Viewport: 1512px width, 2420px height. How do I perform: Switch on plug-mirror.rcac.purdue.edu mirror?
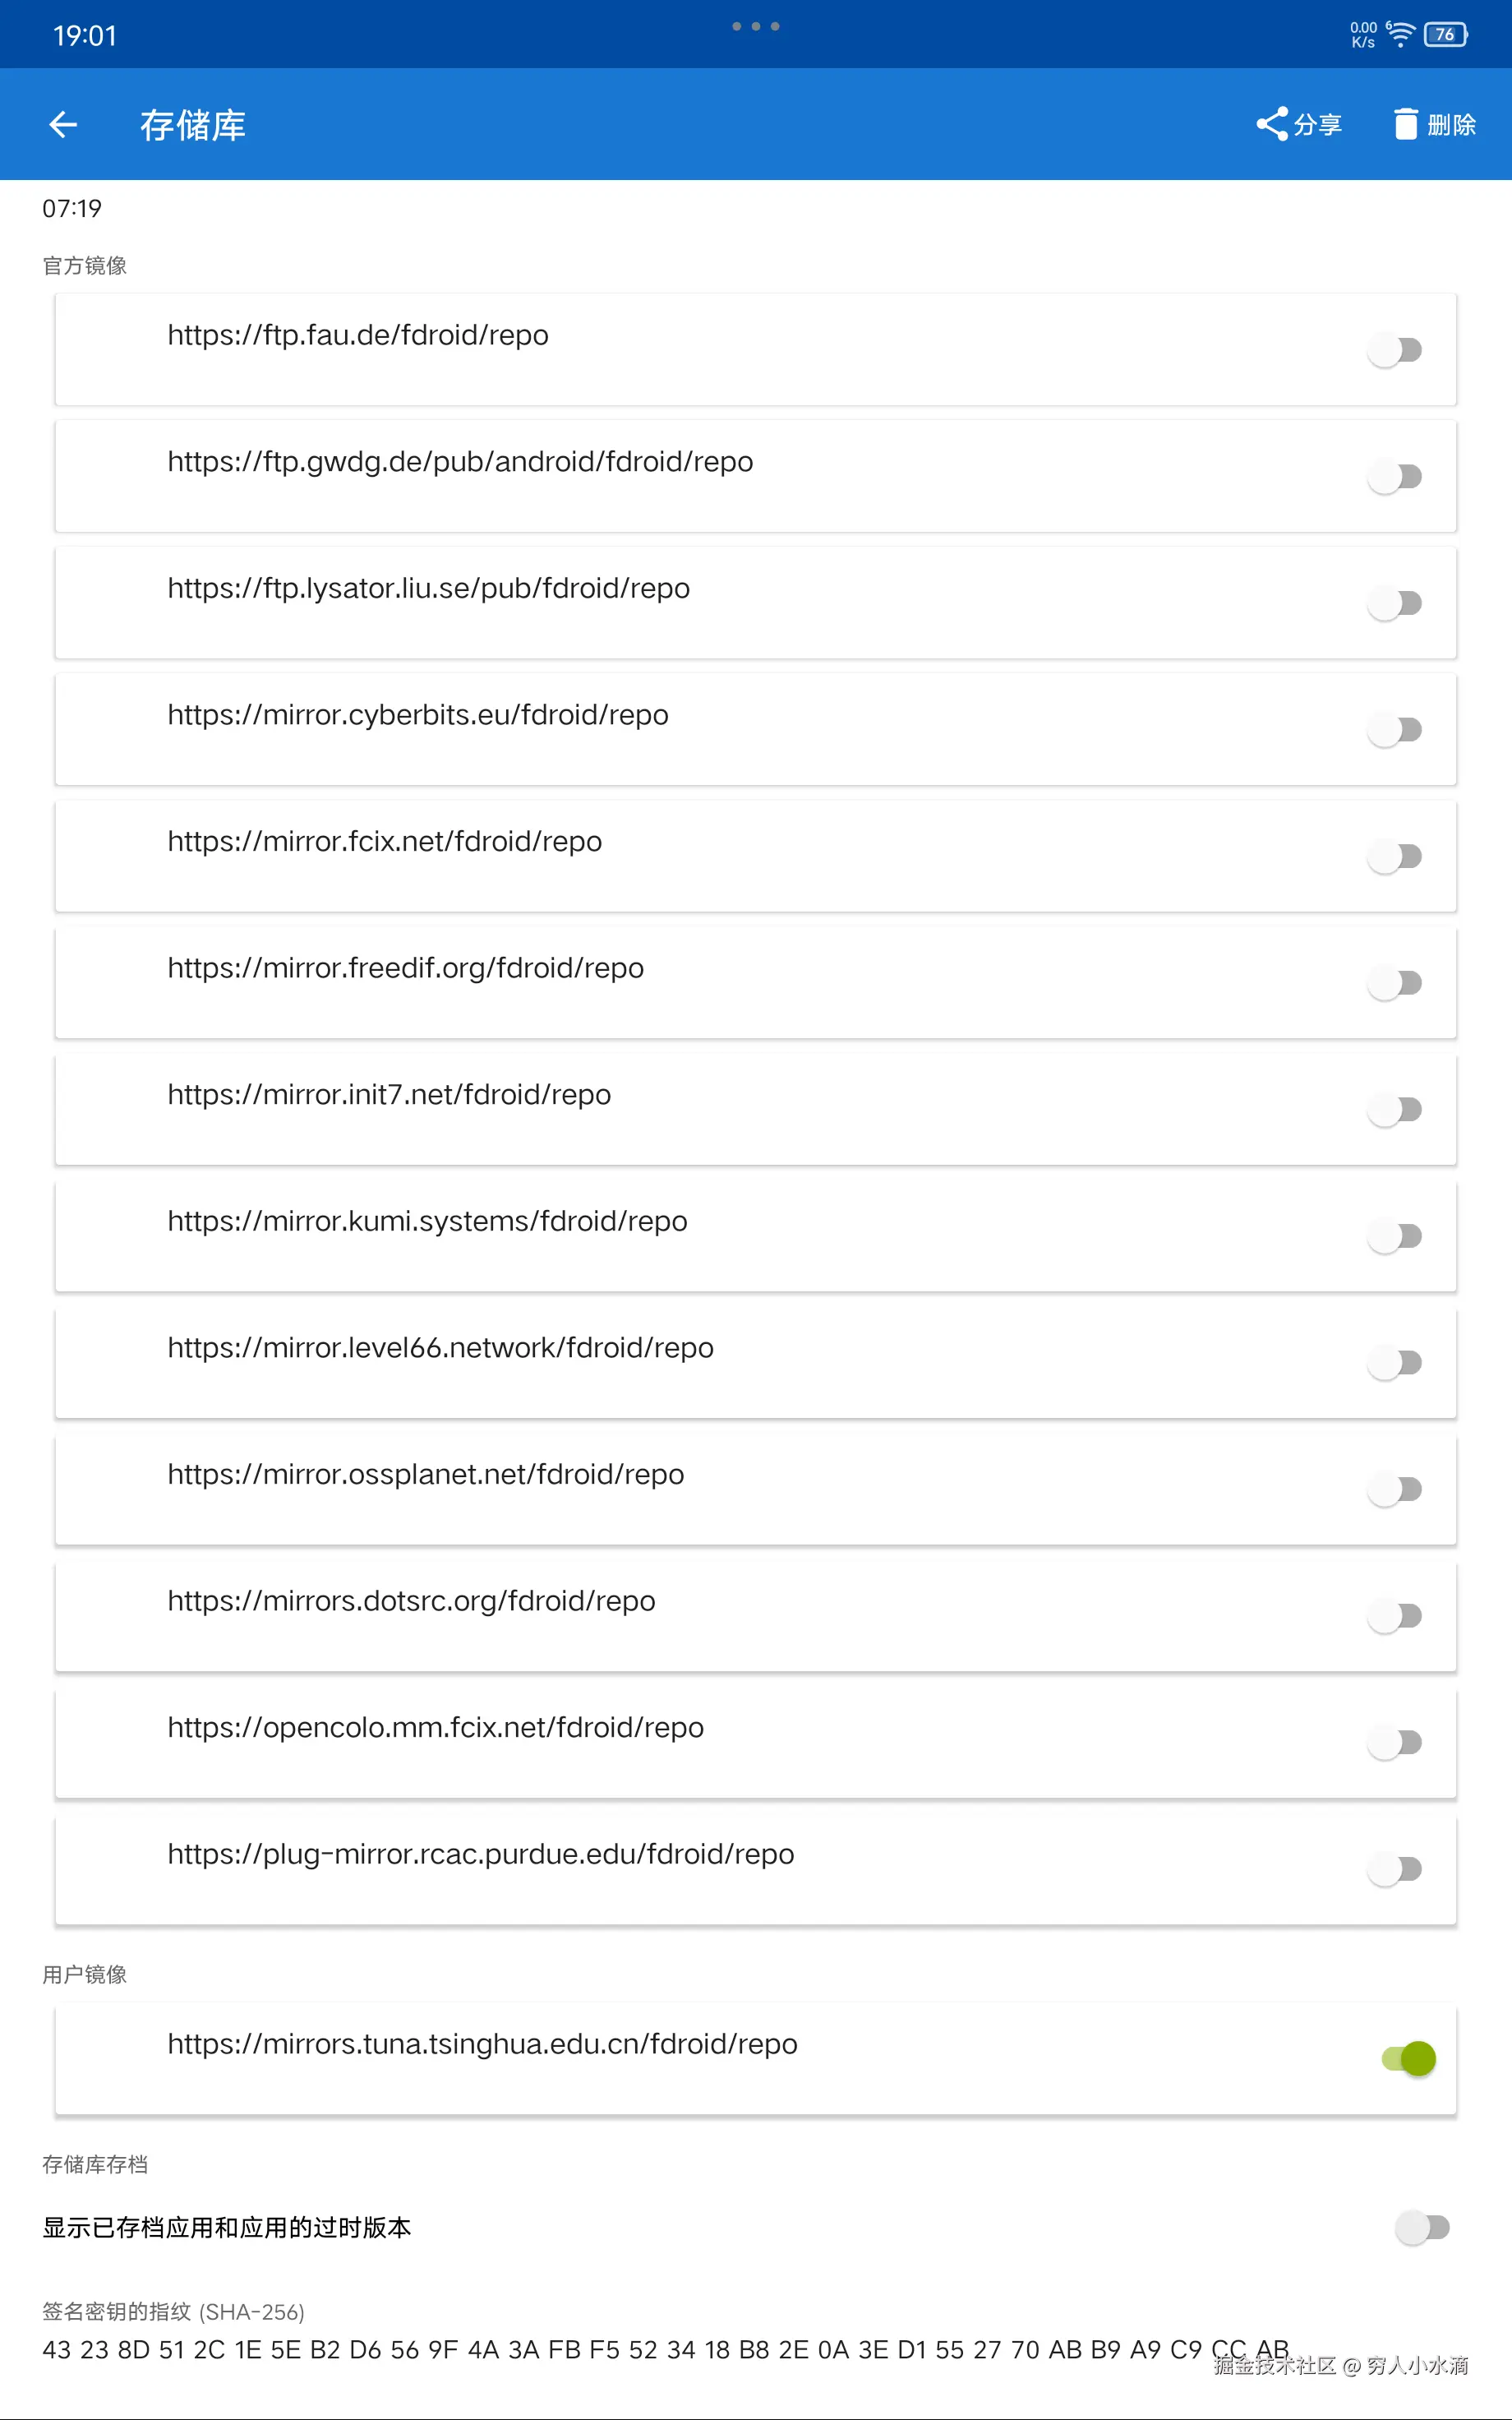[1395, 1869]
